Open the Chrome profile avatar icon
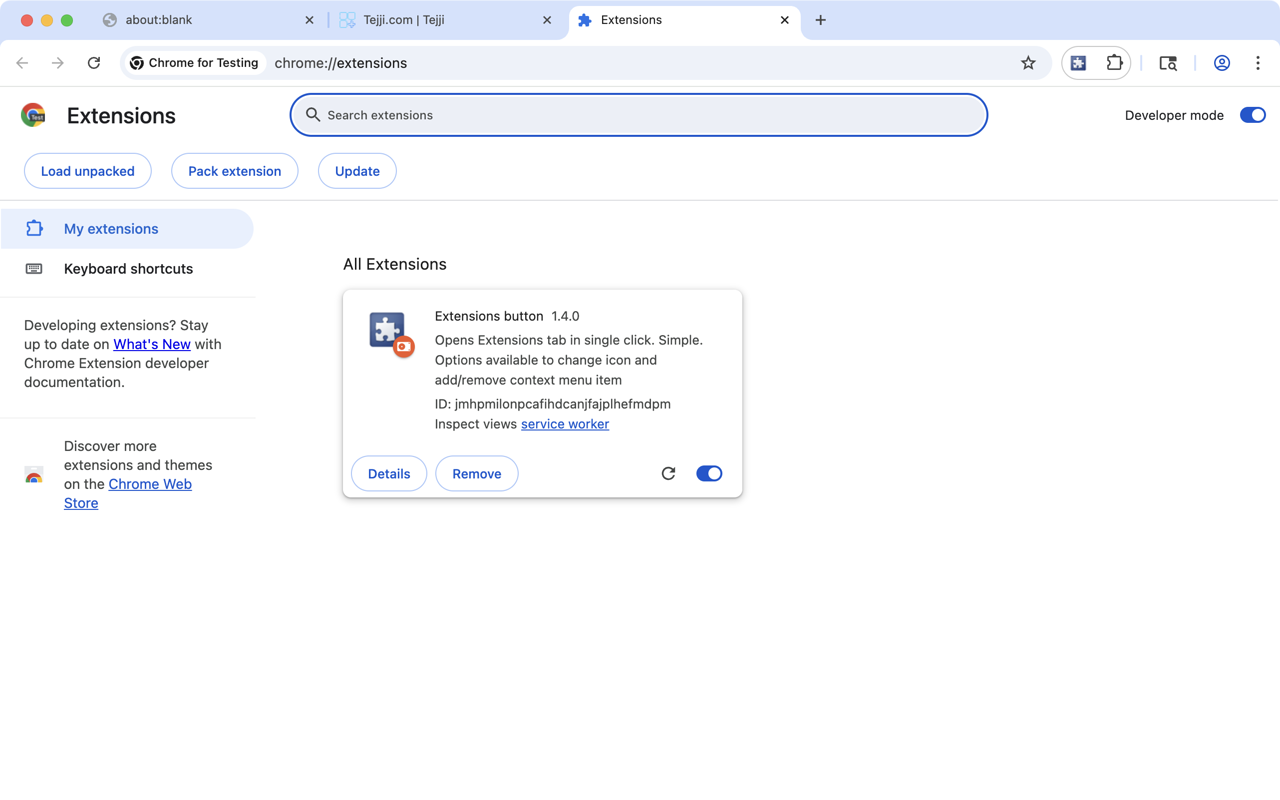The image size is (1280, 800). (1221, 62)
